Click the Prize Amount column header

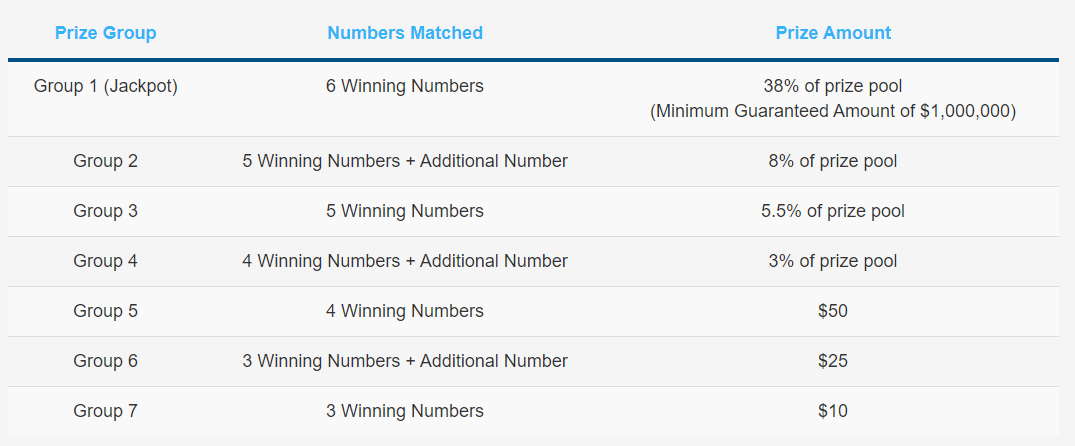[x=833, y=33]
